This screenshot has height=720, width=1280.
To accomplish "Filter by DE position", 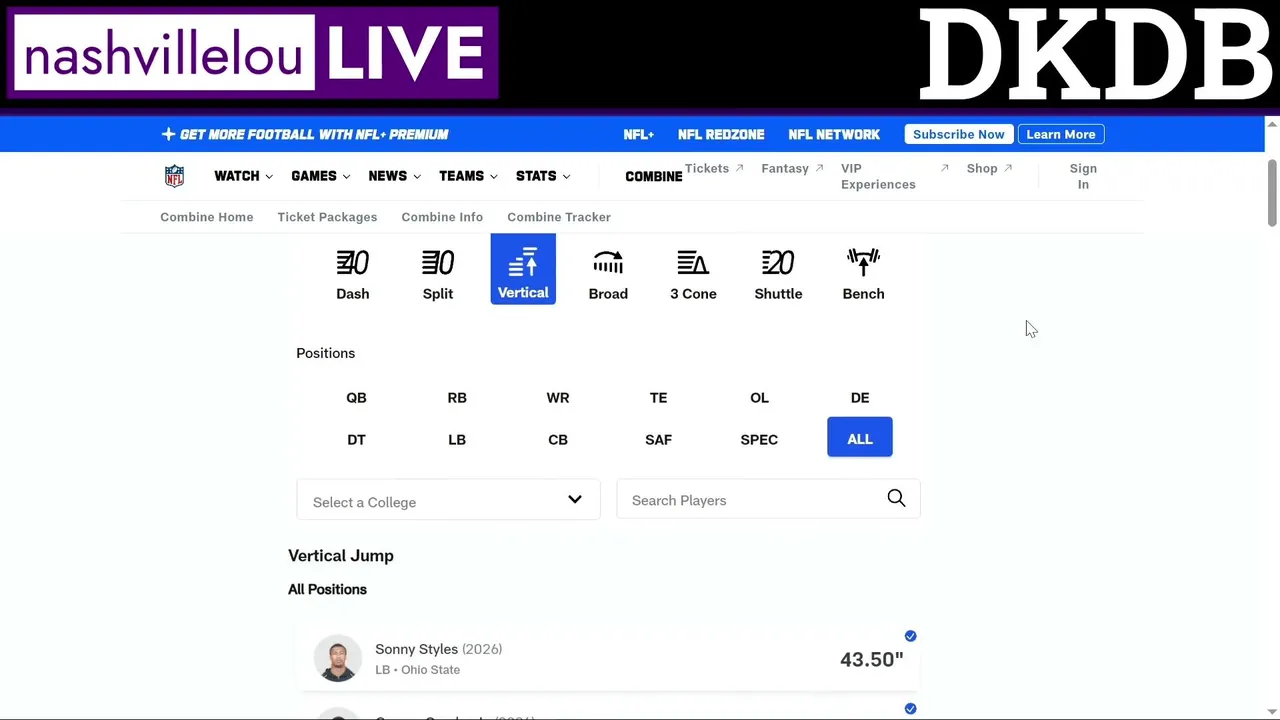I will pyautogui.click(x=860, y=398).
